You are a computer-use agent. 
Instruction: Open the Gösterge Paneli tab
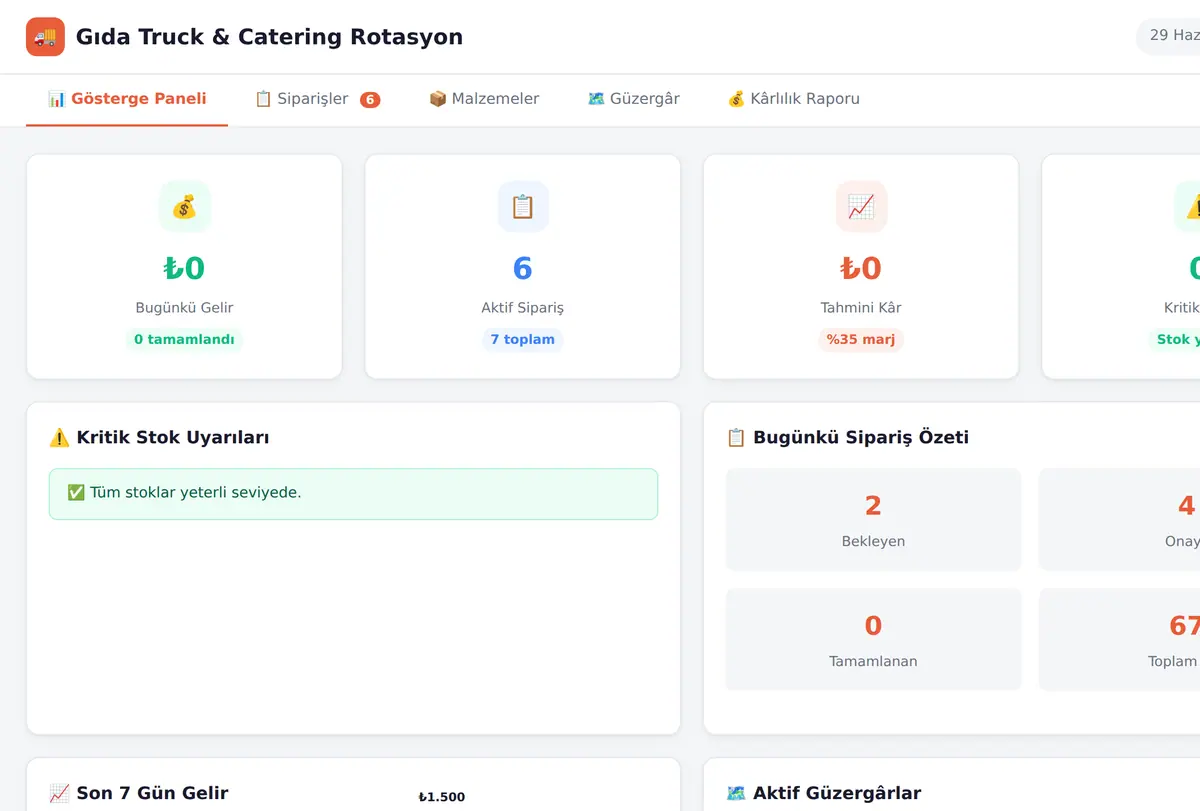[x=127, y=99]
